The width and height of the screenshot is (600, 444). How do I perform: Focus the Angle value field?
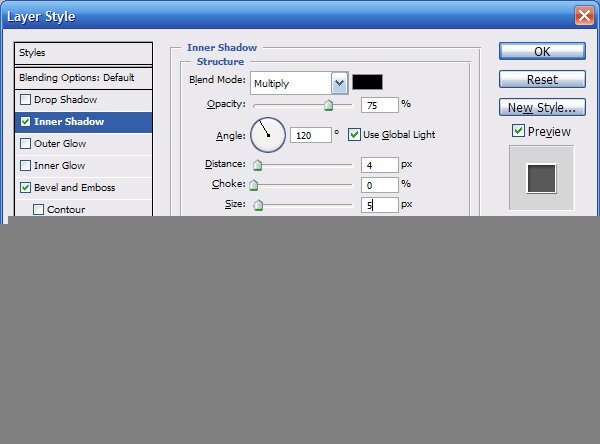click(x=311, y=135)
